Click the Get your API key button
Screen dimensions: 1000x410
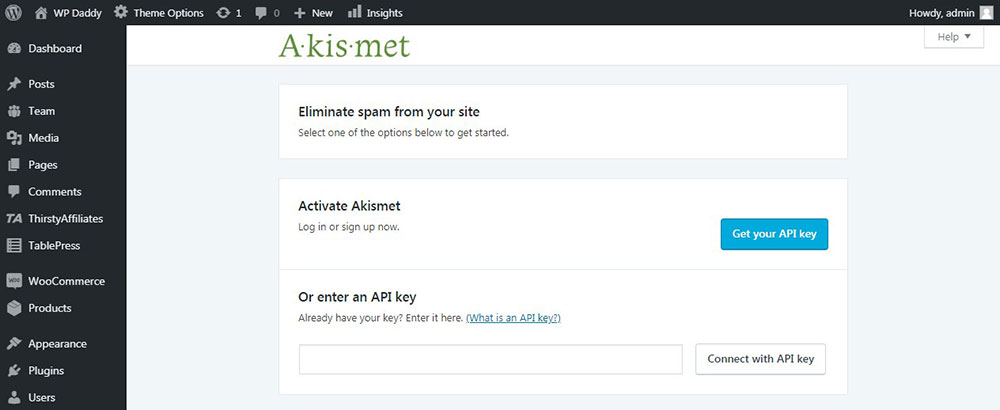[x=774, y=234]
